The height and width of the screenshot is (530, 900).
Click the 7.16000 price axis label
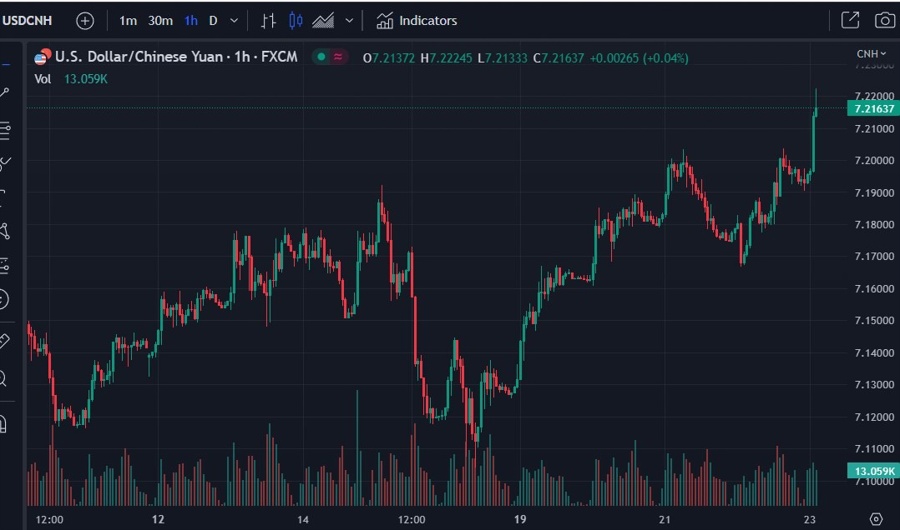[x=874, y=289]
